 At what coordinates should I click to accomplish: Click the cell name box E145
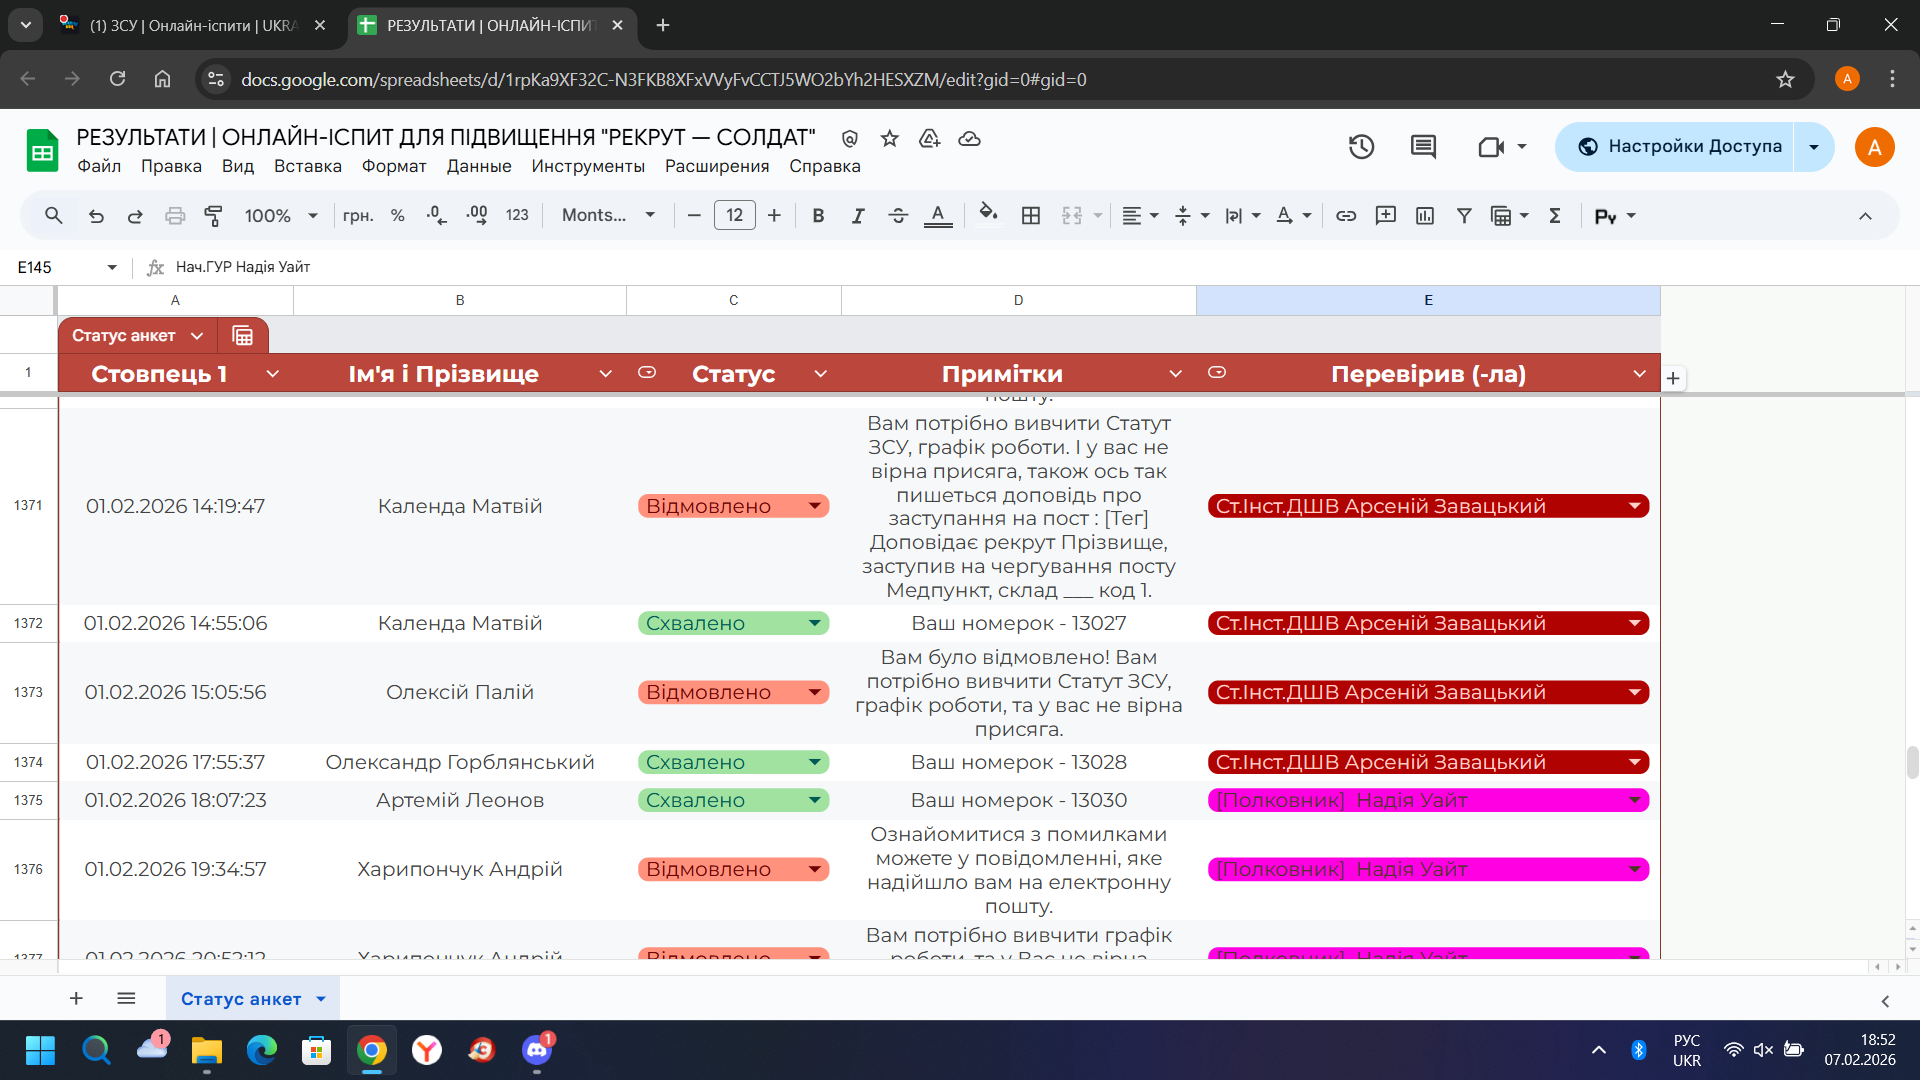[x=55, y=267]
